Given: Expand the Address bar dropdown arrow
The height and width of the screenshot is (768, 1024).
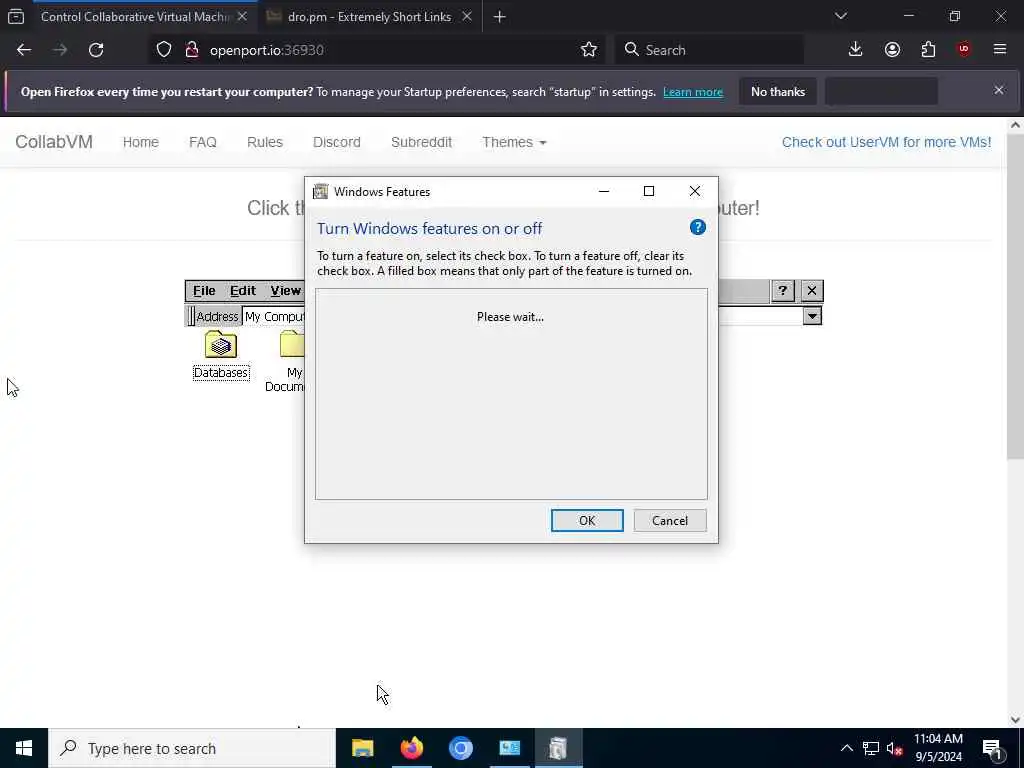Looking at the screenshot, I should coord(812,316).
